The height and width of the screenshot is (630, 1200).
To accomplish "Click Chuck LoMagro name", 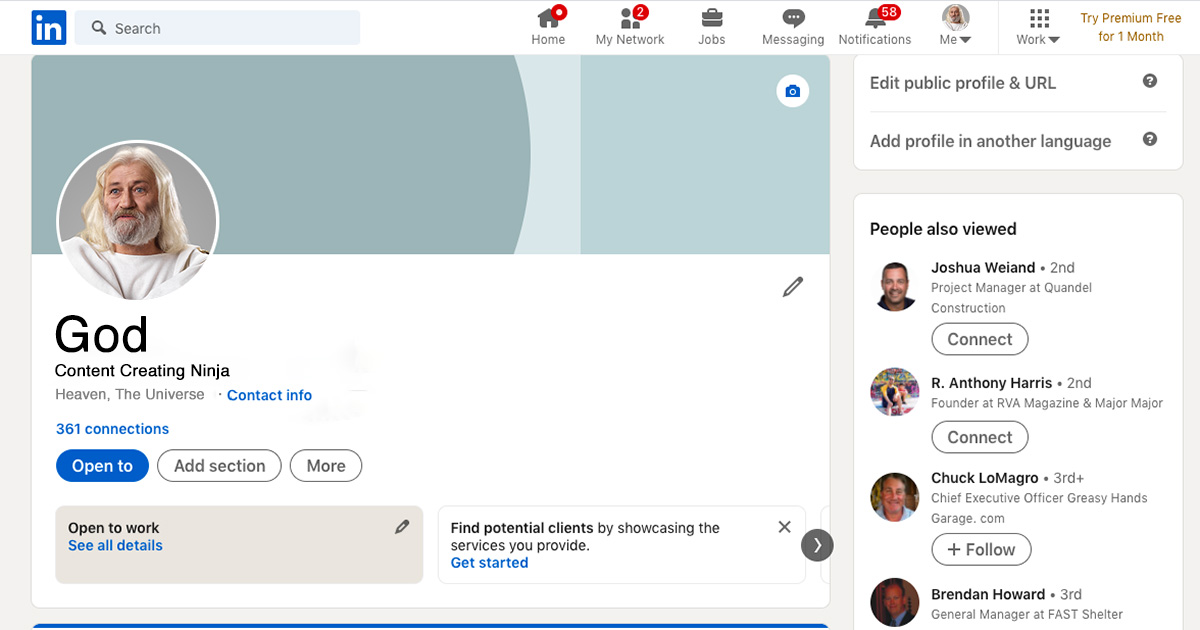I will click(985, 479).
